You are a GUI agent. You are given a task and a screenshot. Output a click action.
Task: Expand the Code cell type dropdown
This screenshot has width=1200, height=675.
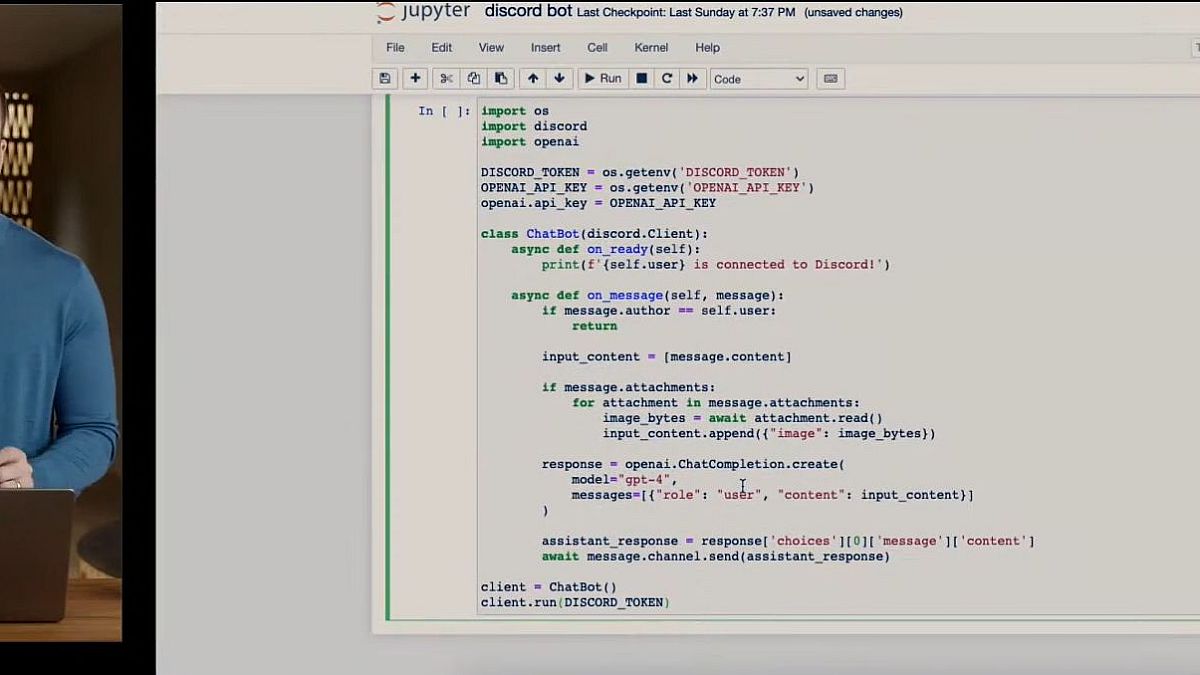click(758, 79)
